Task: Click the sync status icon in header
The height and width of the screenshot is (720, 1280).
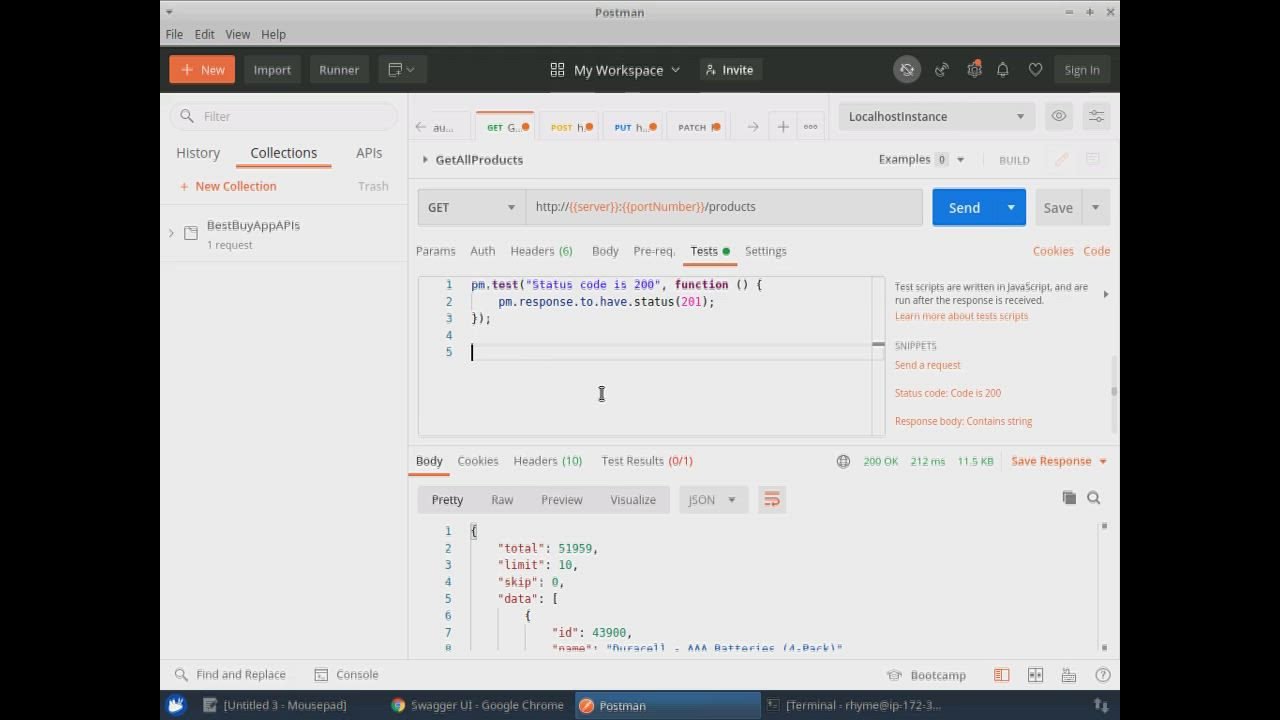Action: pyautogui.click(x=907, y=70)
